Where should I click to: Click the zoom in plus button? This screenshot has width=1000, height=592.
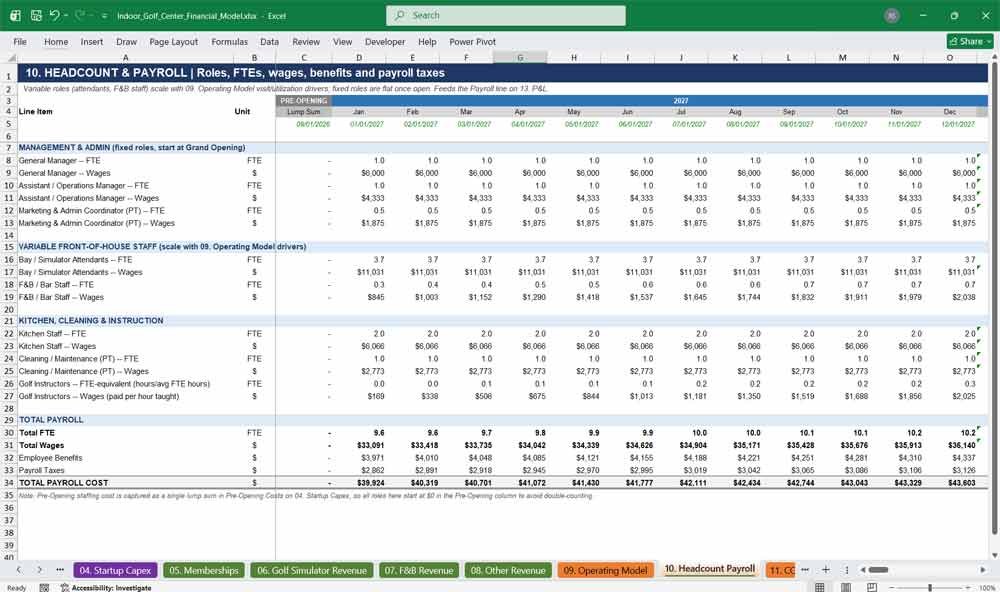968,587
